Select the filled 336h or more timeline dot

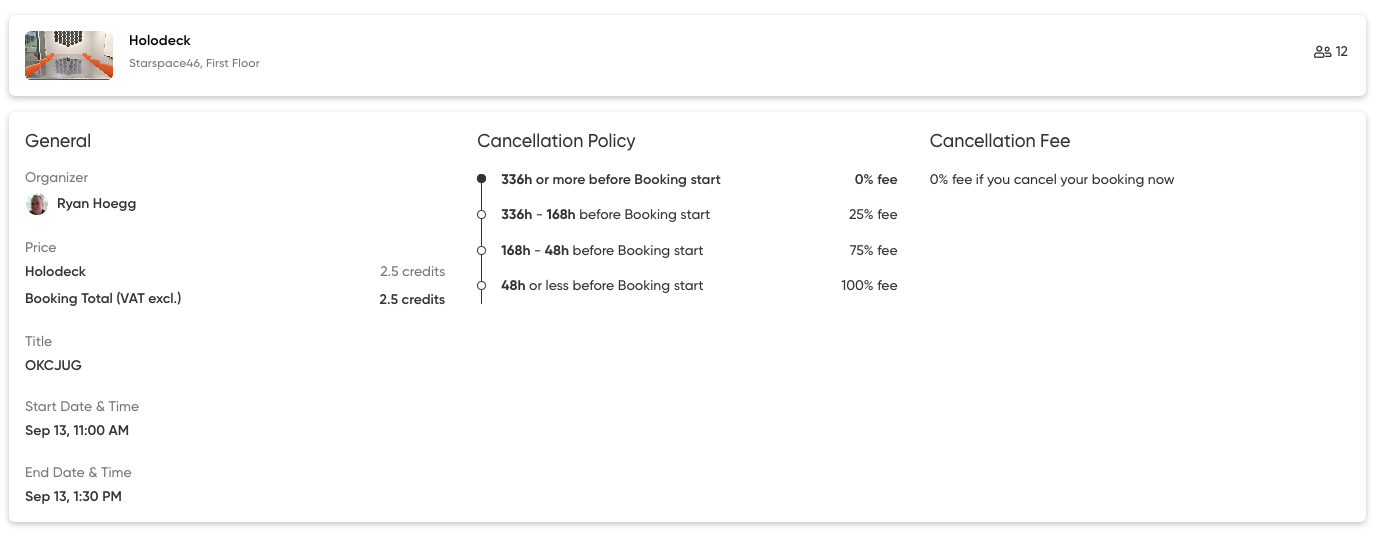[x=481, y=179]
